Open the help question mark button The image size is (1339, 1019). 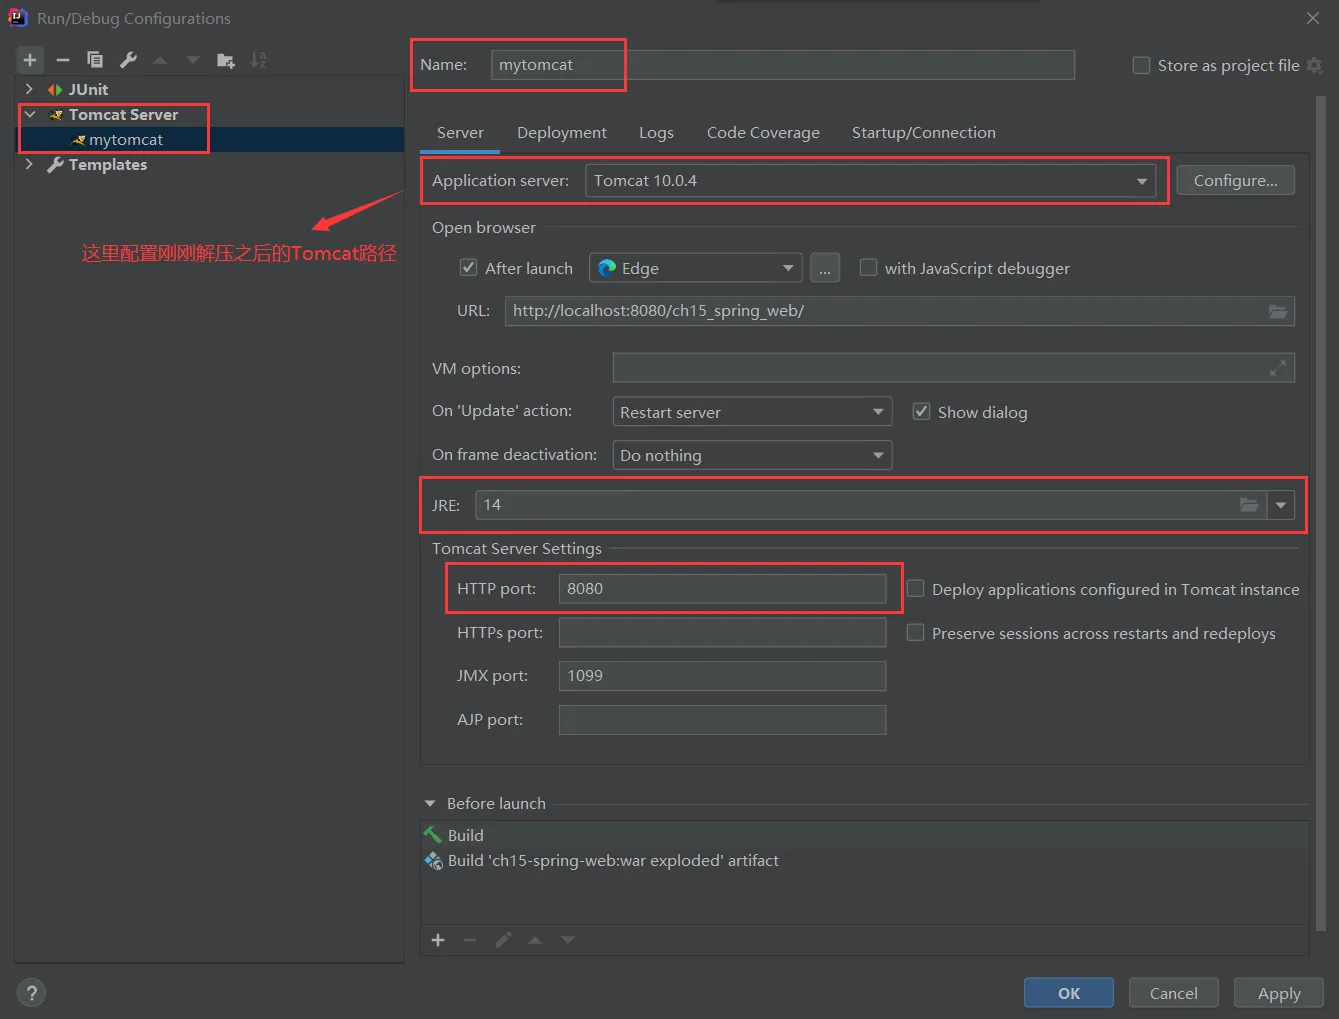pos(32,993)
